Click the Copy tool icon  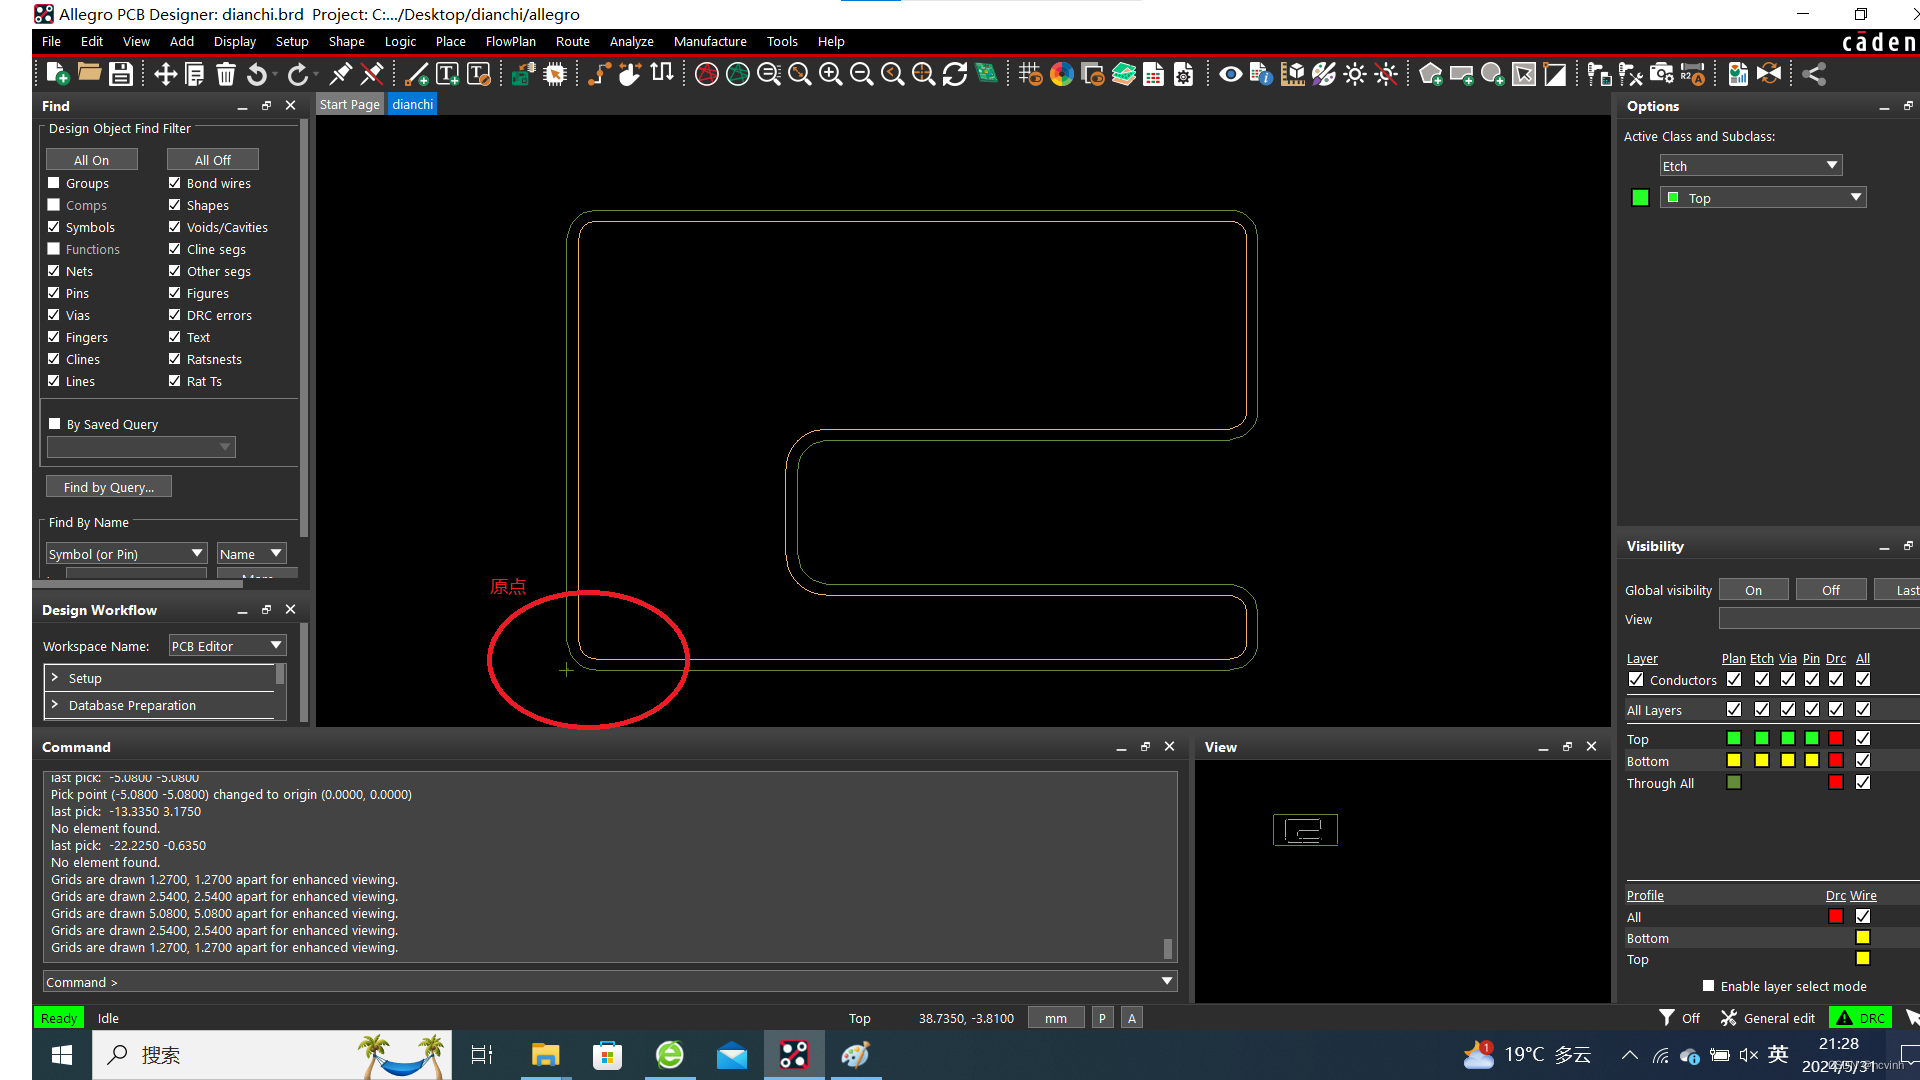coord(195,74)
